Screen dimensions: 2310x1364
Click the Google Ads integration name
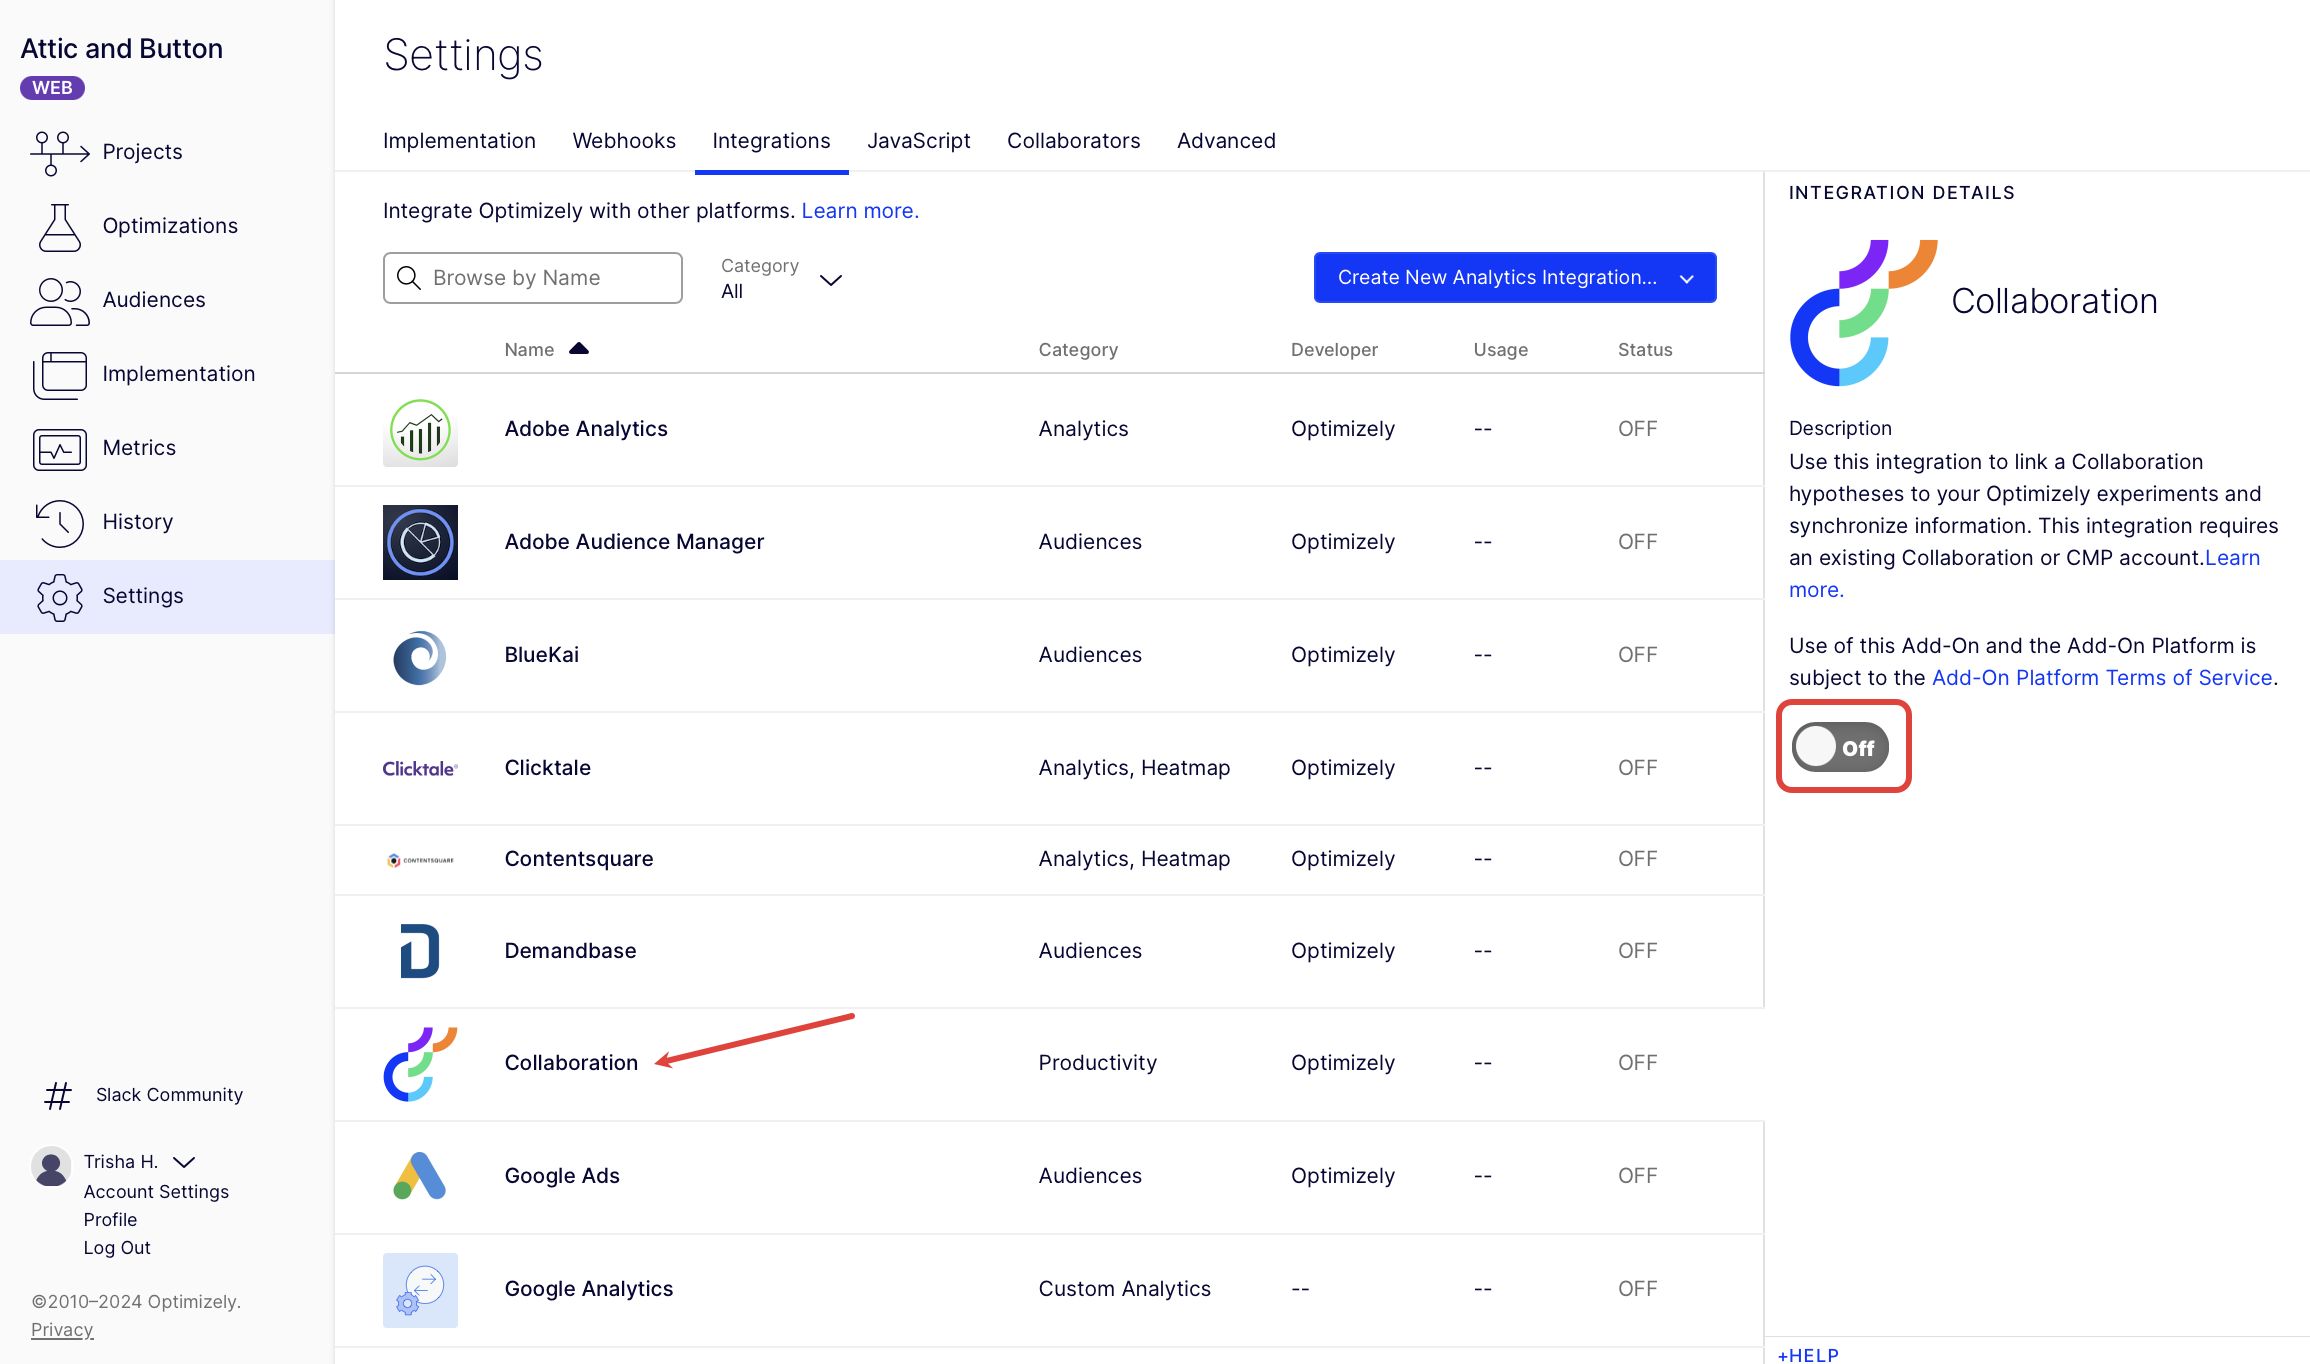[562, 1176]
